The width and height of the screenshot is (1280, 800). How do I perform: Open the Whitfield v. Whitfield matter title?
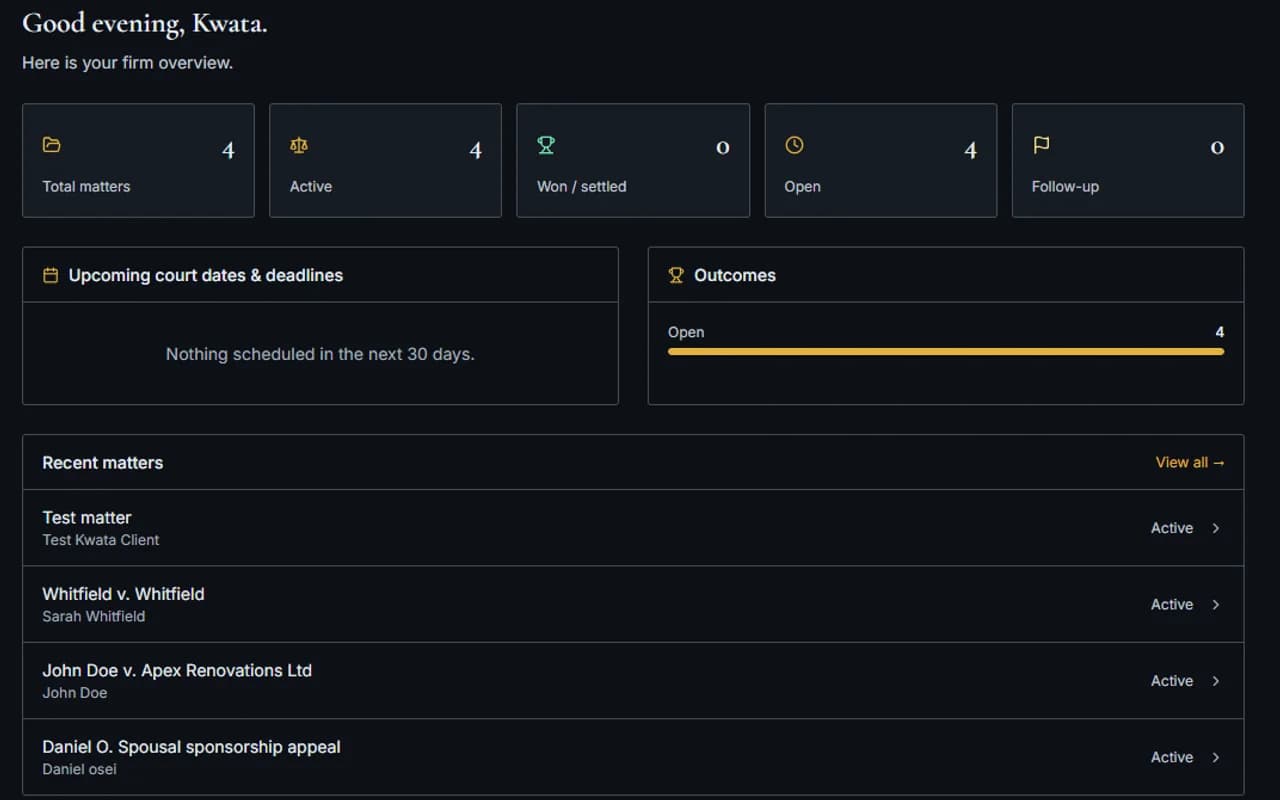click(x=123, y=594)
